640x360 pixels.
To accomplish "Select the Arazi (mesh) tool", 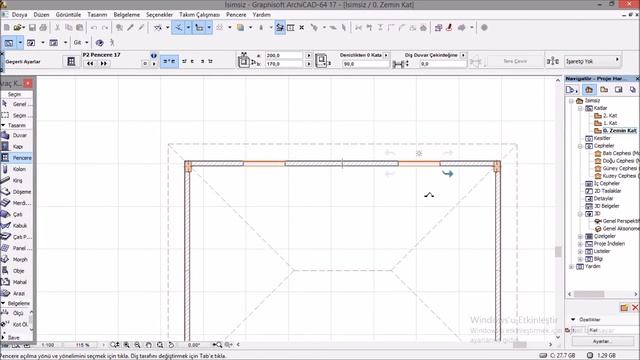I will point(16,293).
